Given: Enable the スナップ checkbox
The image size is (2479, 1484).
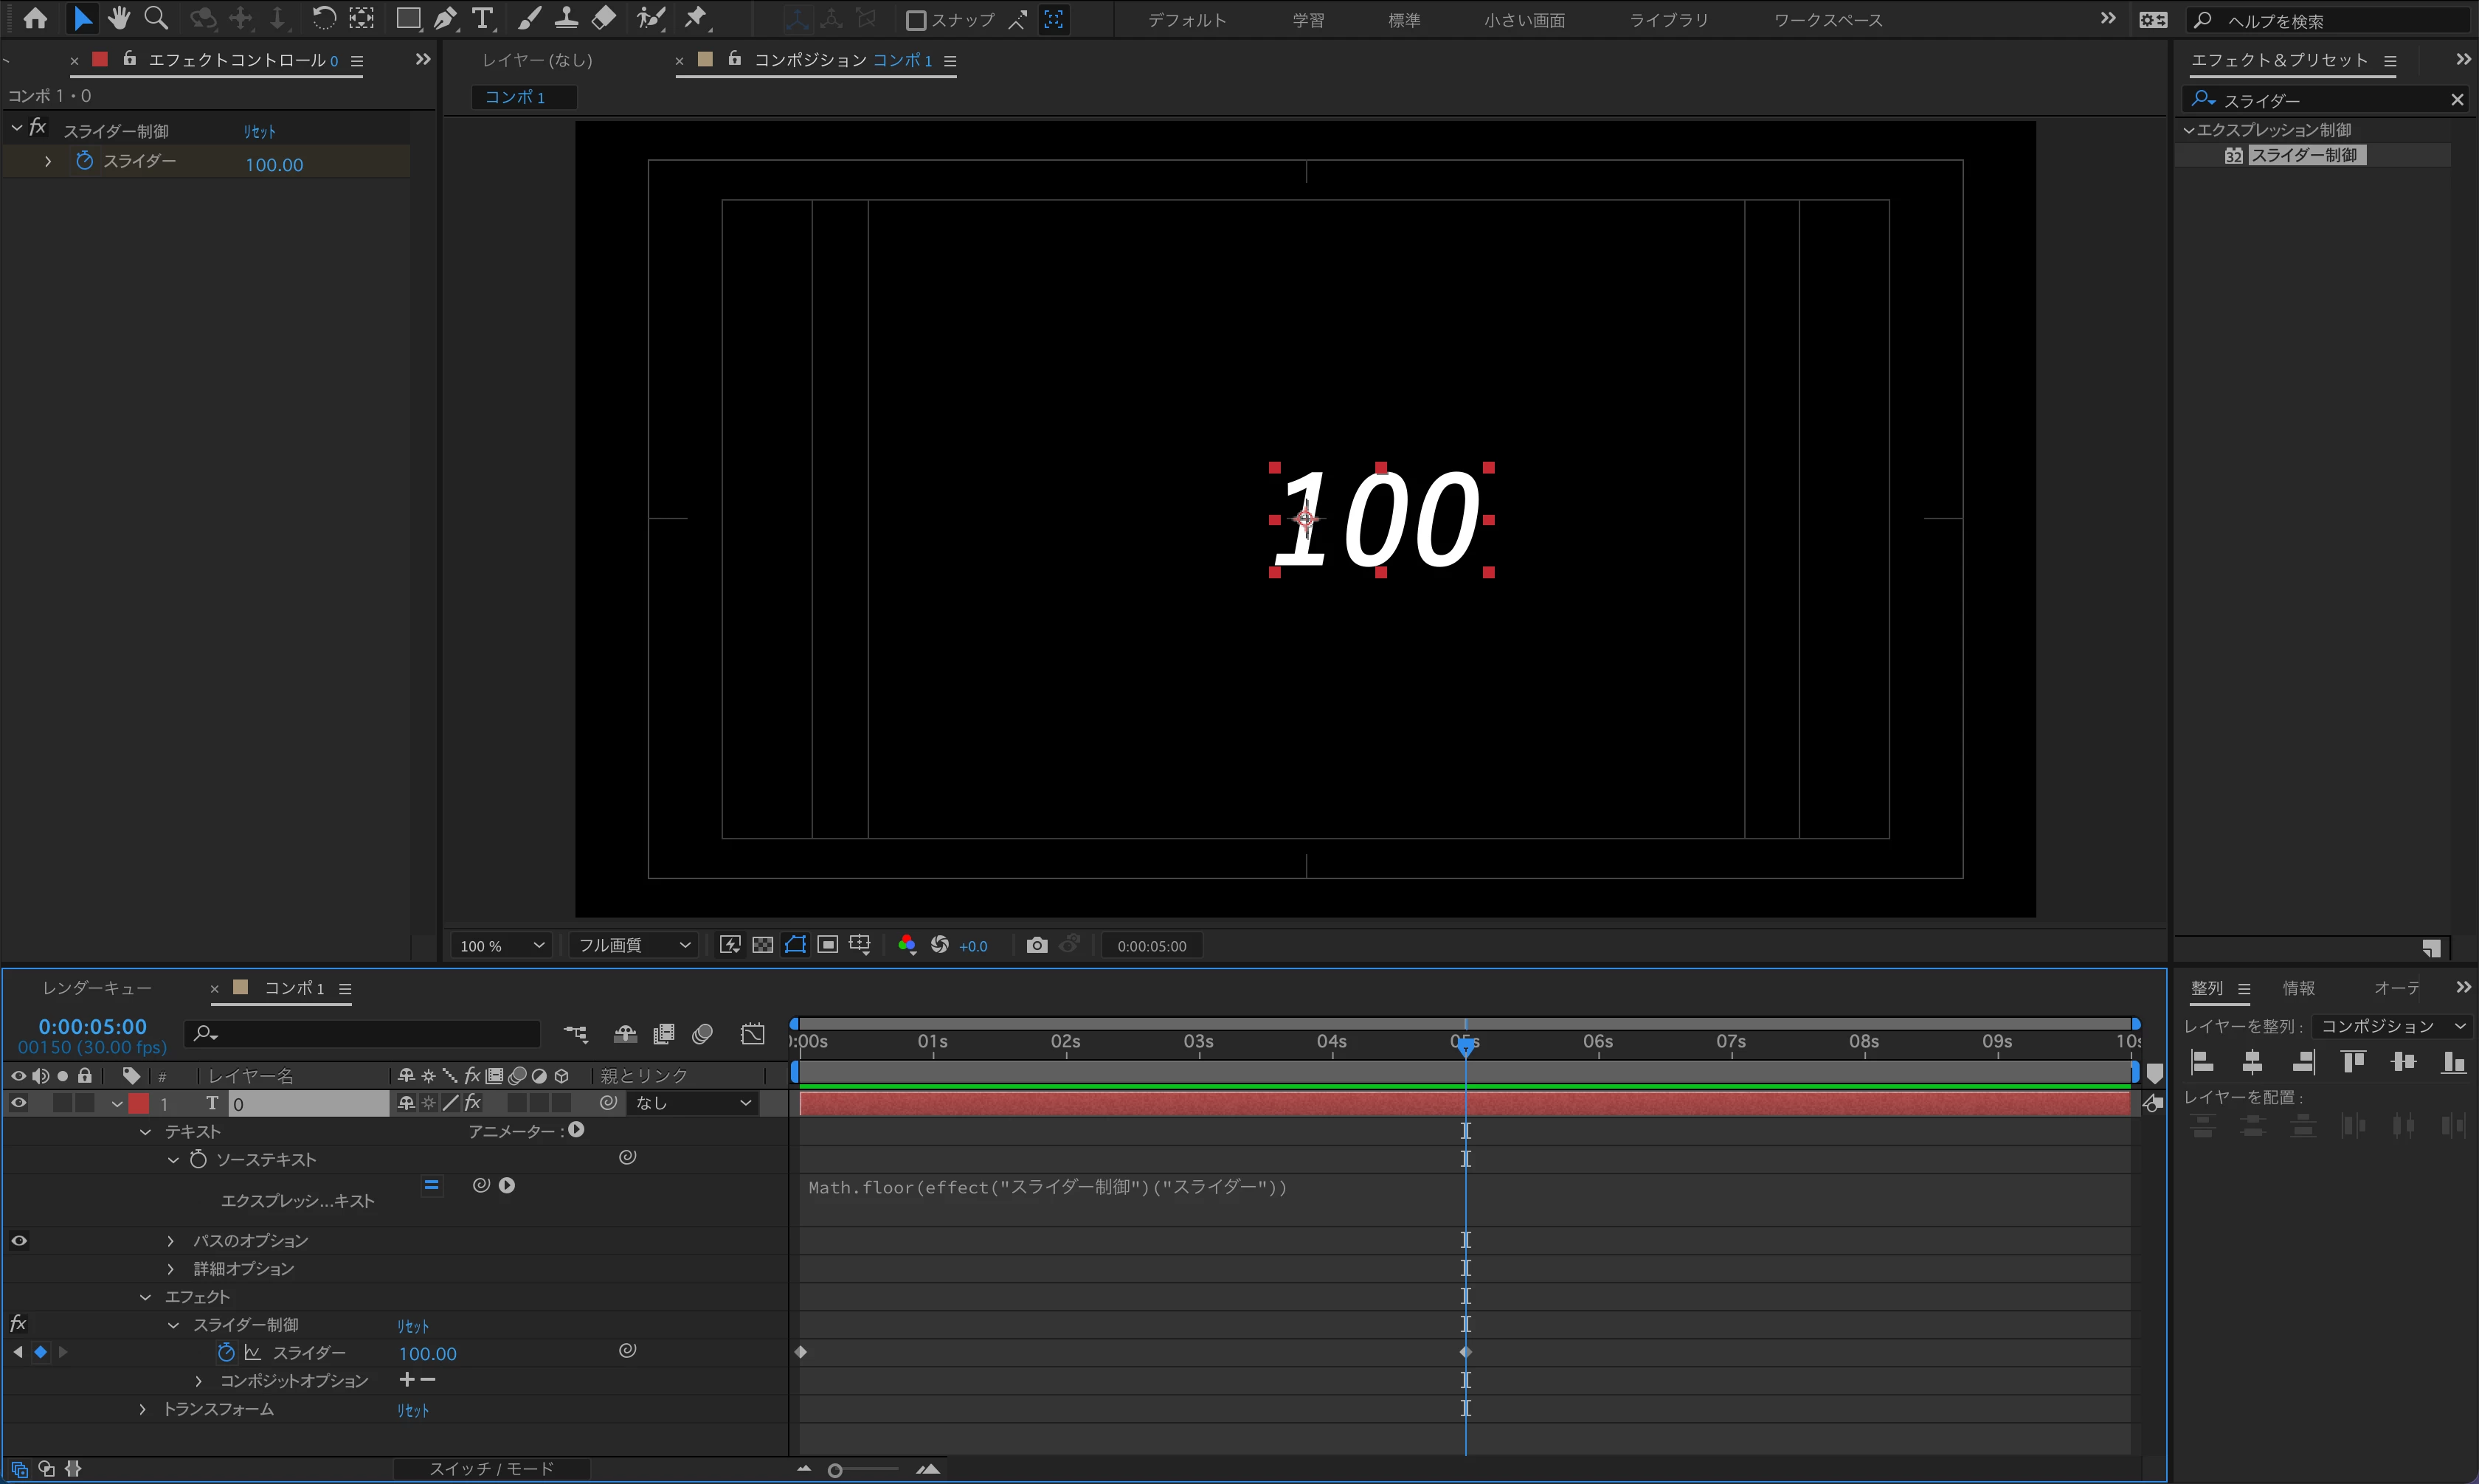Looking at the screenshot, I should [915, 20].
